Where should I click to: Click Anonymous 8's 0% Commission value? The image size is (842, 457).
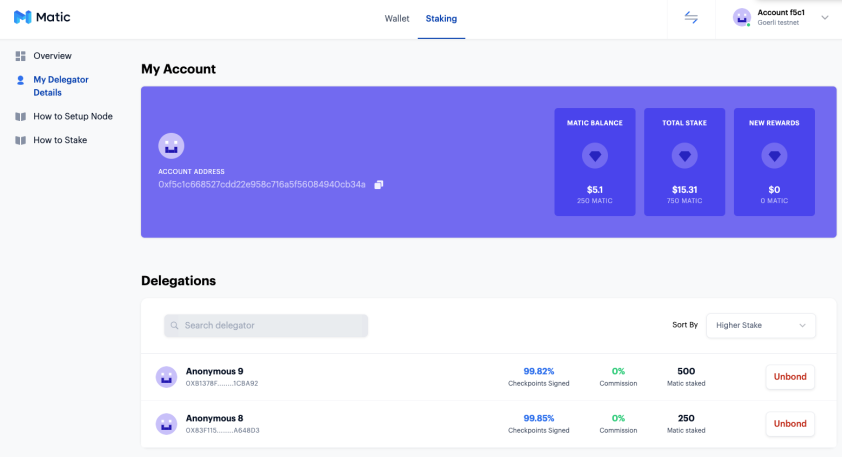tap(618, 418)
